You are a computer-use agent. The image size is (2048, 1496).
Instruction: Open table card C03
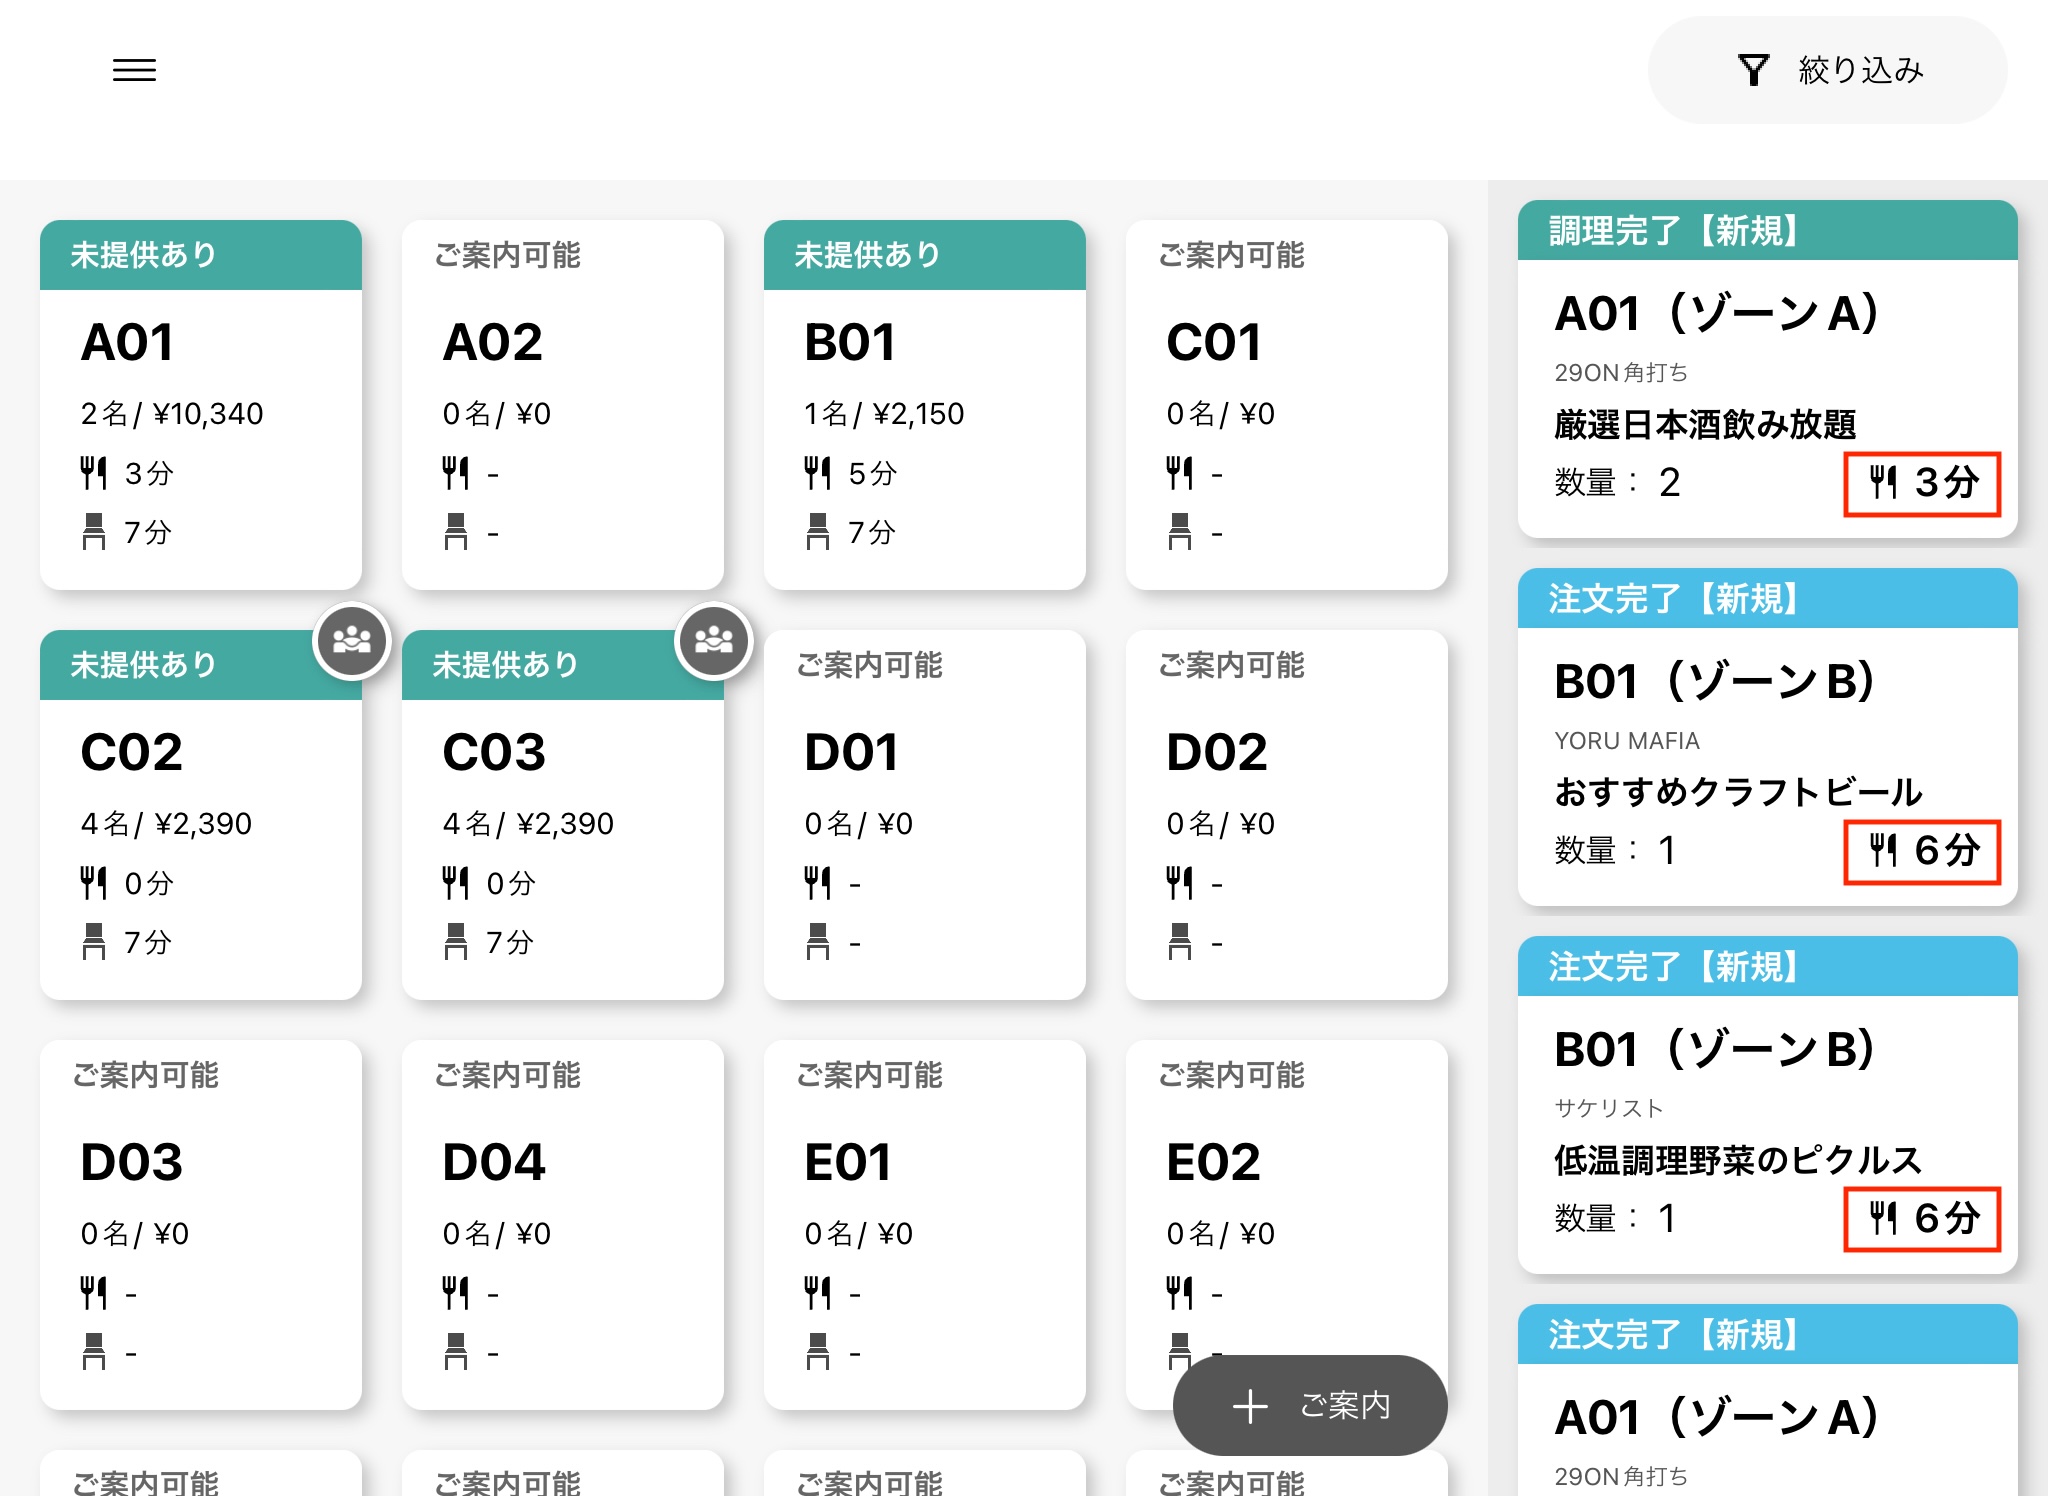pos(563,815)
